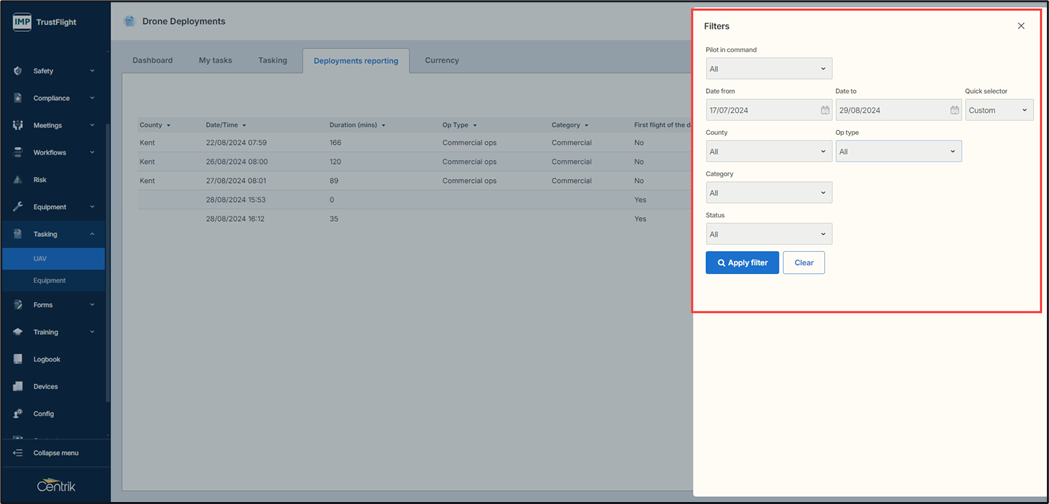1049x504 pixels.
Task: Expand the Op type dropdown
Action: (x=897, y=152)
